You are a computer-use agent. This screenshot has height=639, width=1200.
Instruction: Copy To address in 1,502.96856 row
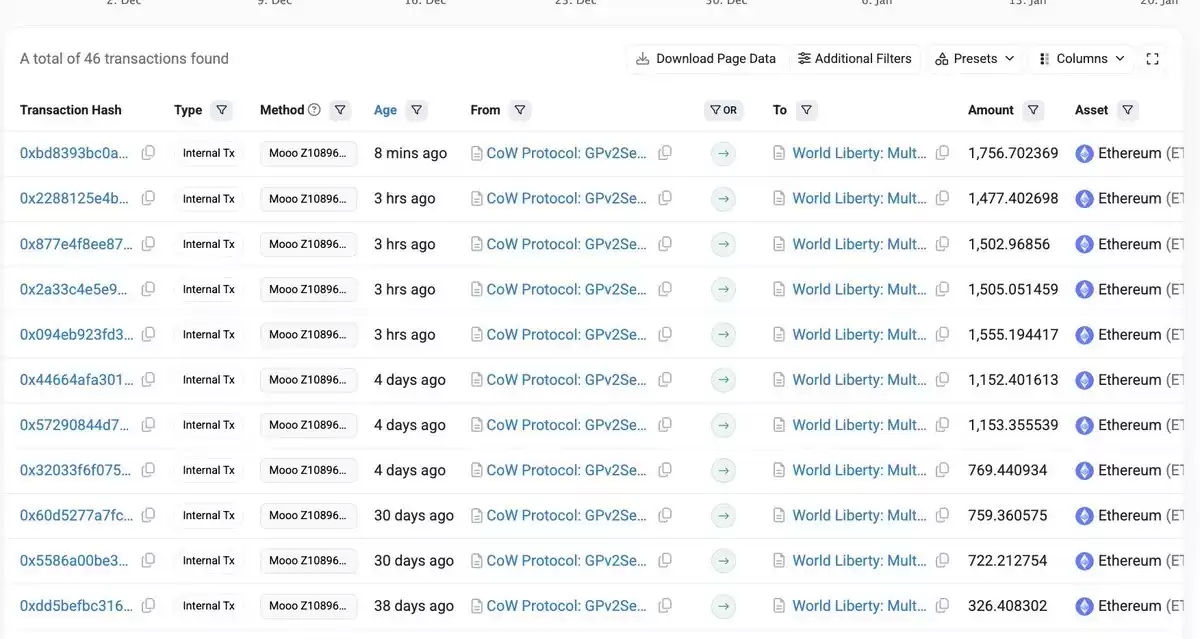click(942, 244)
